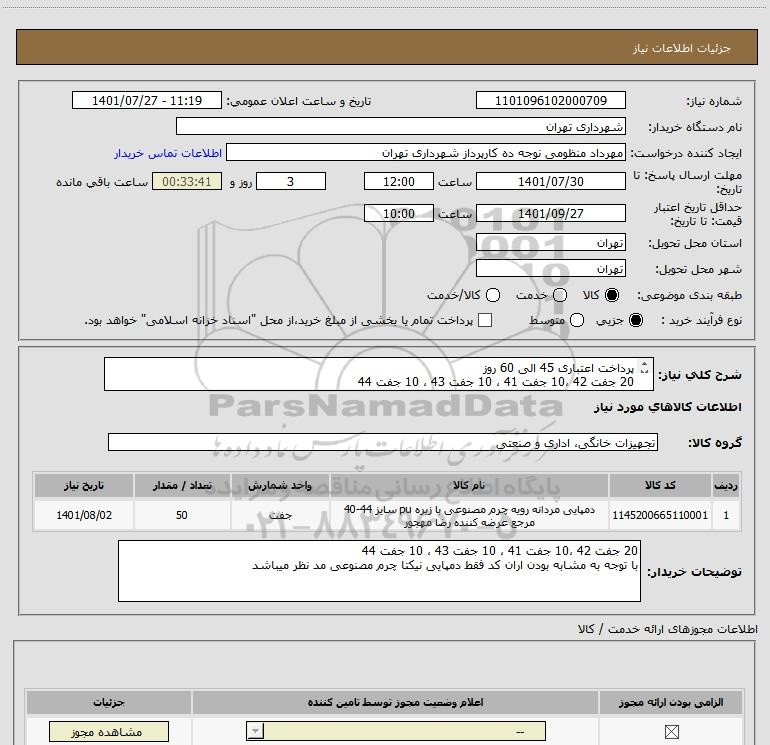The height and width of the screenshot is (745, 770).
Task: Click the response deadline time 12:00
Action: click(399, 182)
